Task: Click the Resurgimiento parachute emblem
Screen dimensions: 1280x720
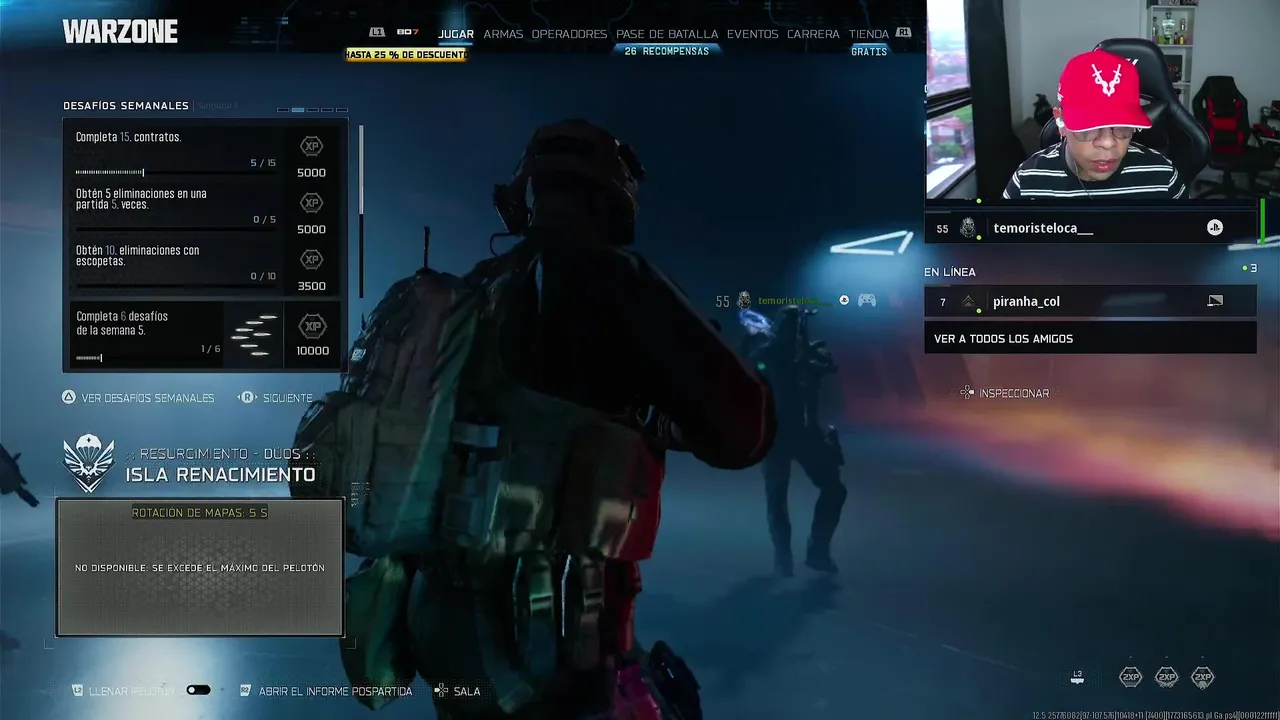Action: pos(89,464)
